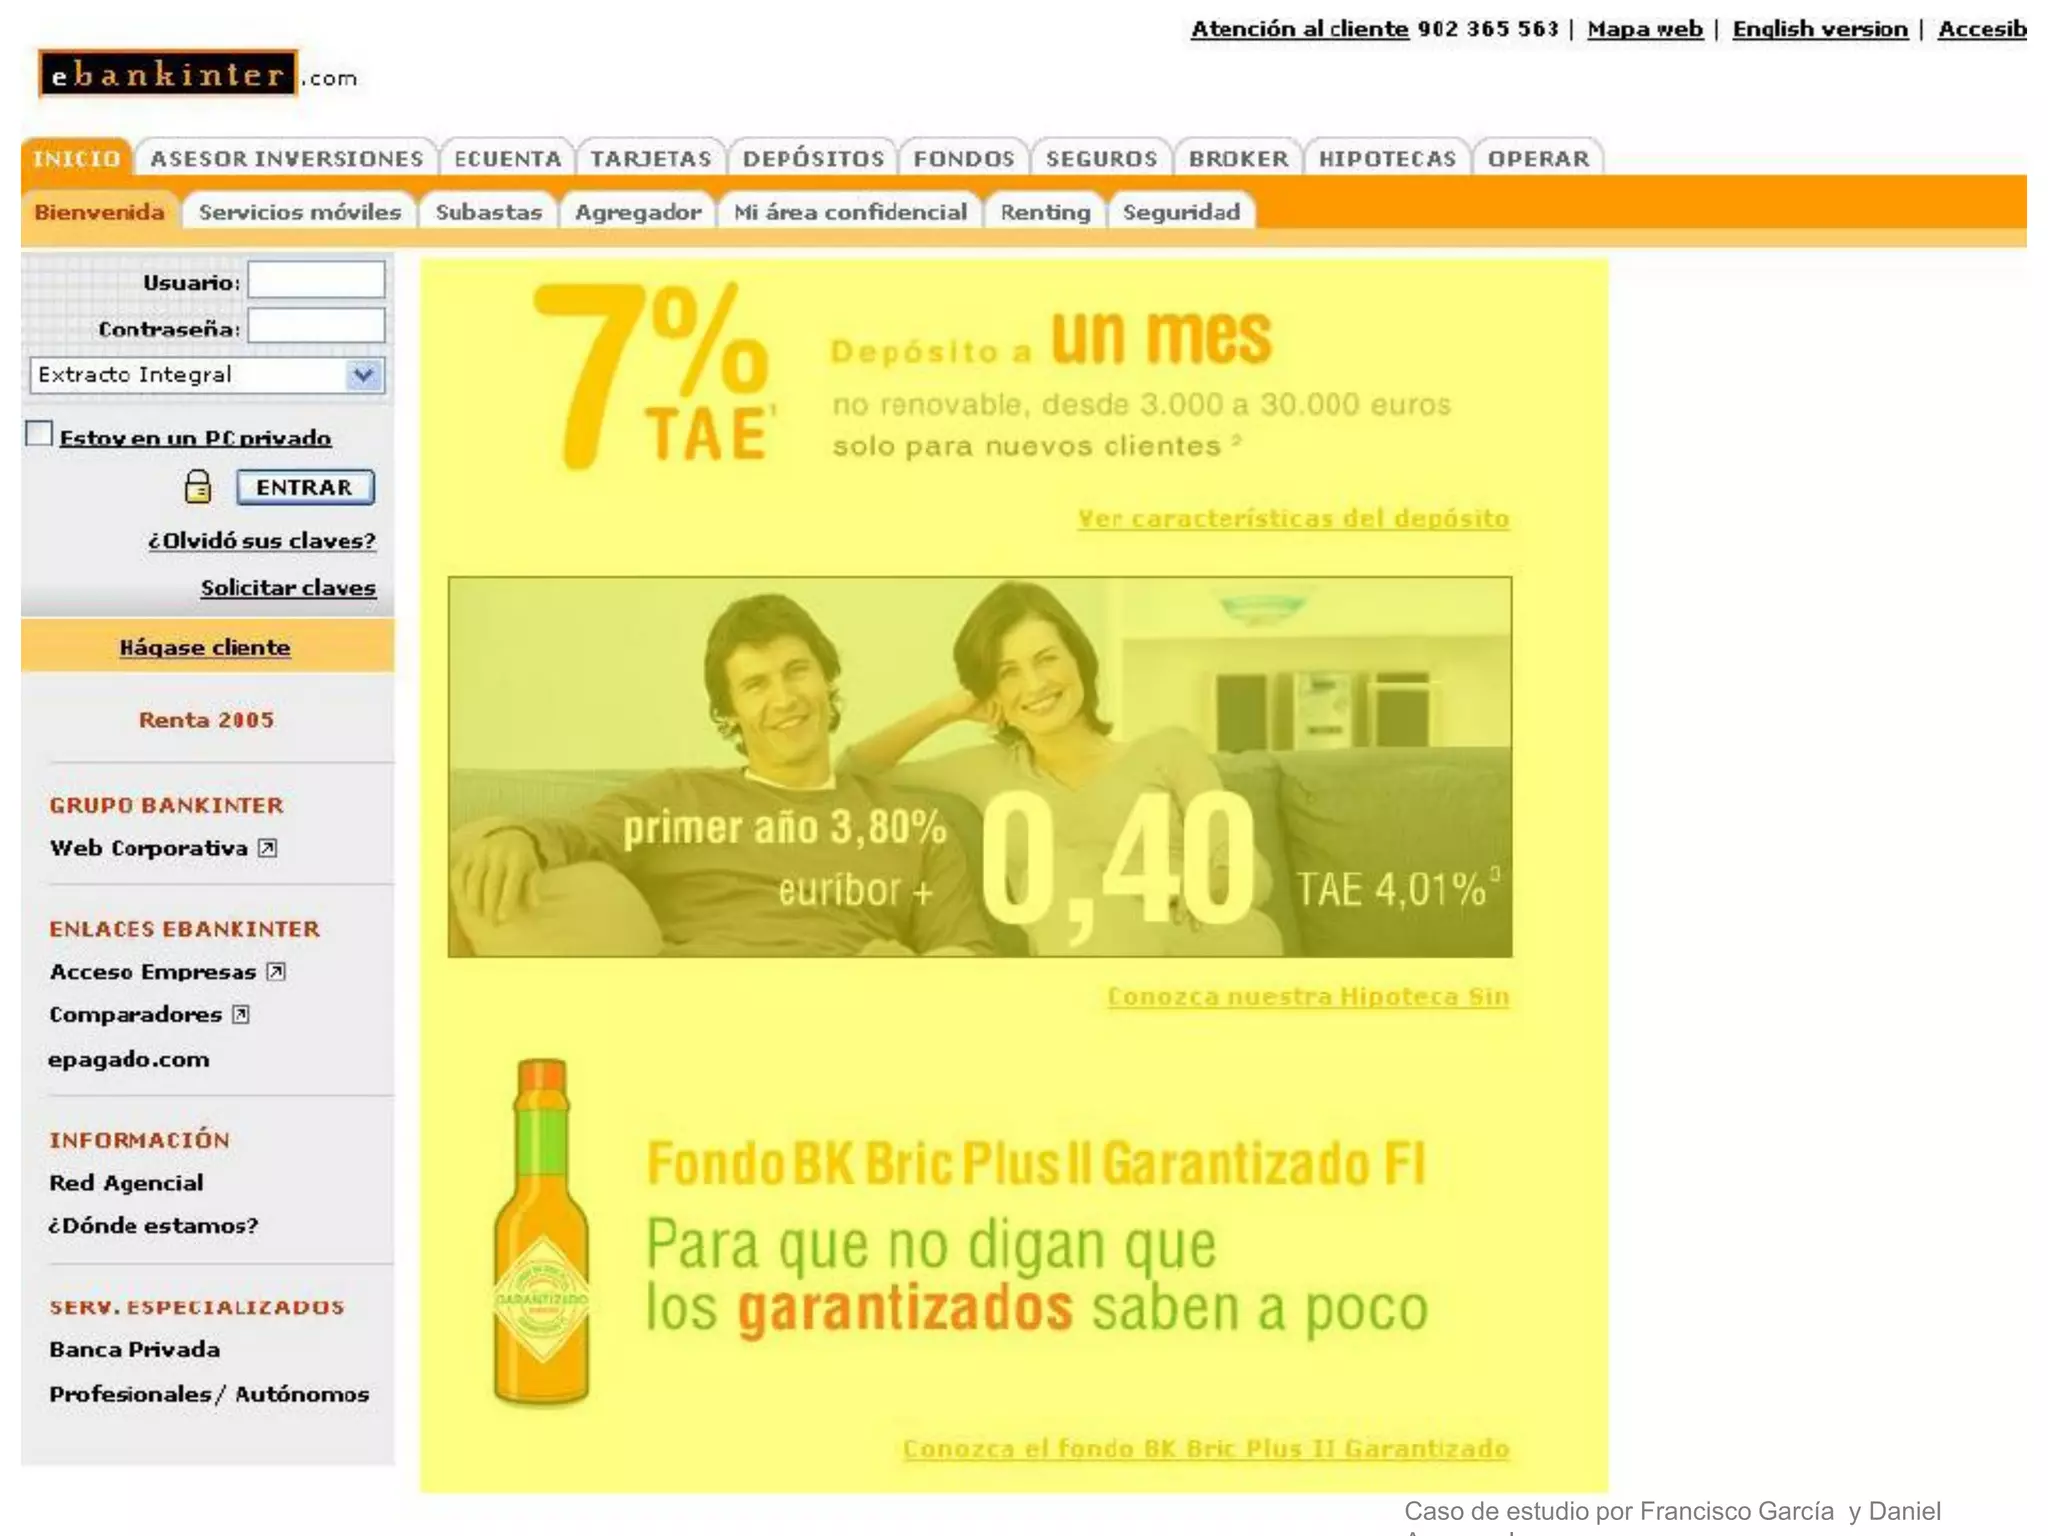Click the hot sauce bottle image
2048x1536 pixels.
point(541,1232)
